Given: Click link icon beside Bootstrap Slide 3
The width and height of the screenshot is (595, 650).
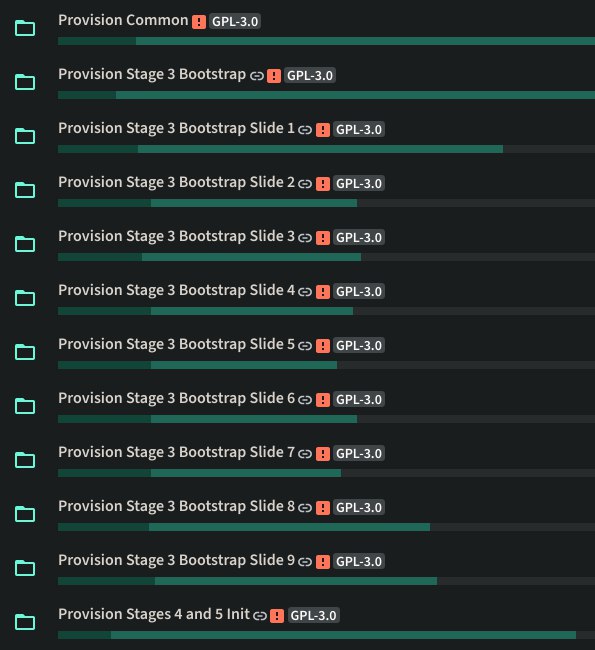Looking at the screenshot, I should [x=305, y=238].
